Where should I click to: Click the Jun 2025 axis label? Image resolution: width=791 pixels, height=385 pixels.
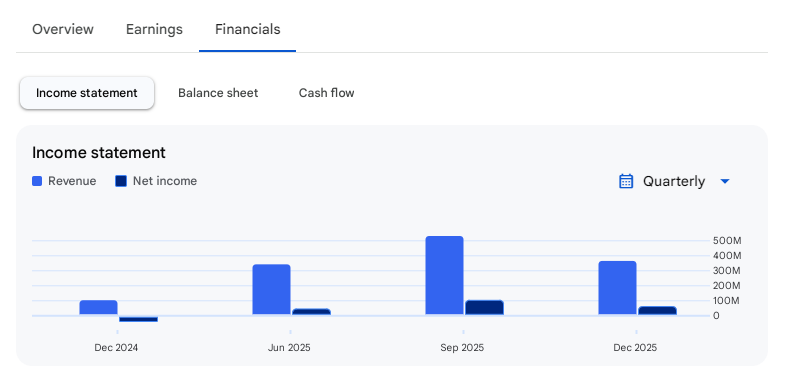[x=289, y=348]
